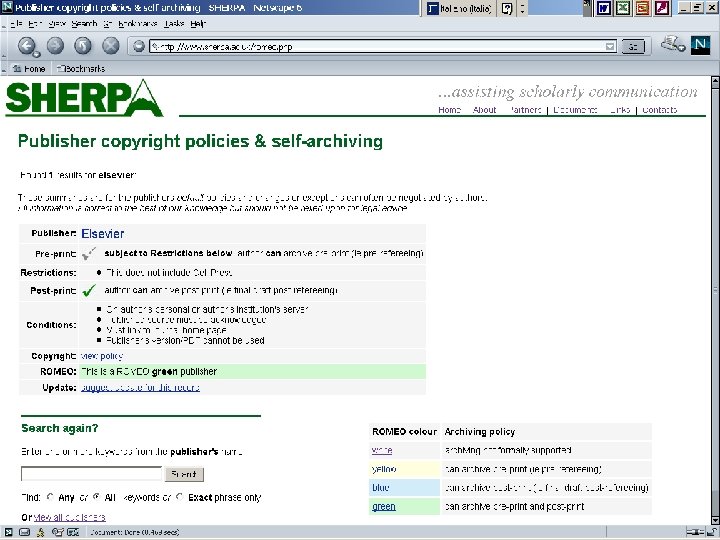Screen dimensions: 720x540
Task: Click the SHERPA logo
Action: pos(84,98)
